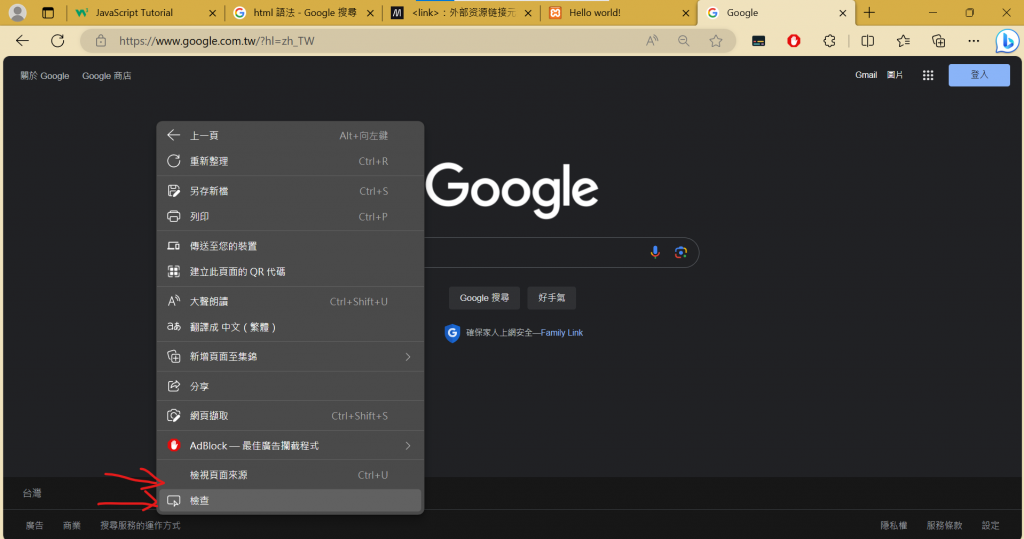Click the browser back arrow button
Image resolution: width=1024 pixels, height=539 pixels.
[22, 41]
